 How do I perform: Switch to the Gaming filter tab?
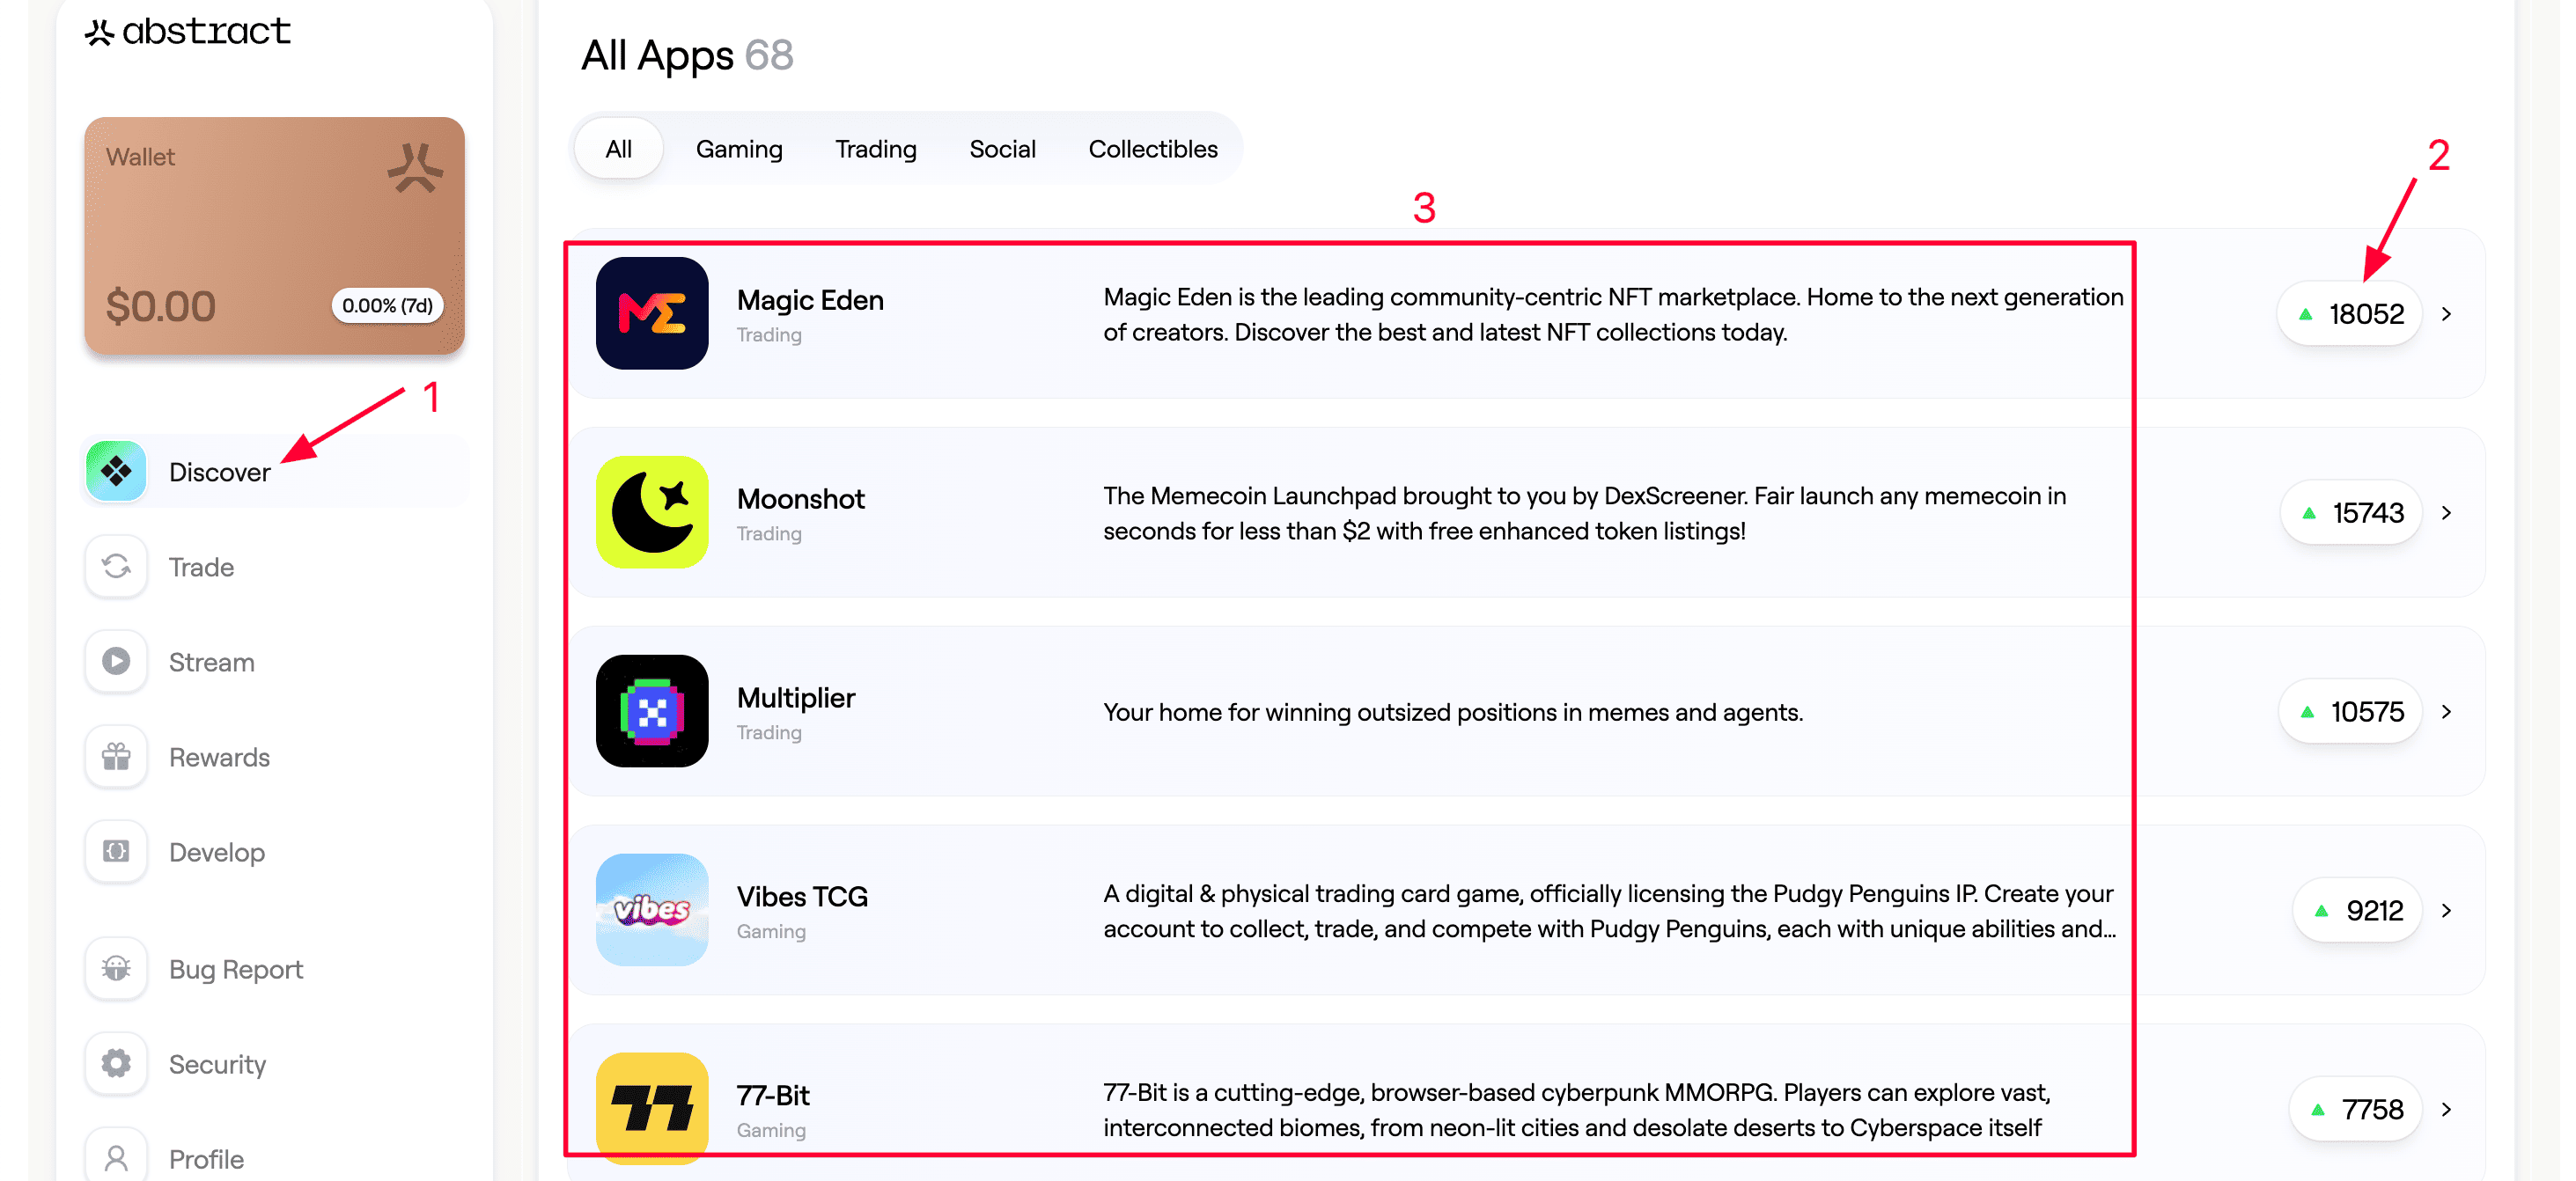click(x=739, y=150)
